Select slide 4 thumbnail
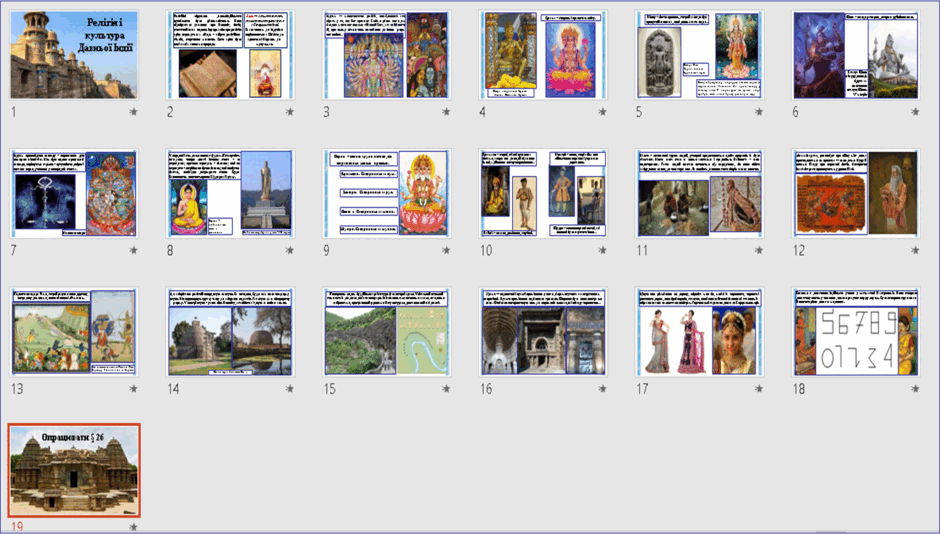Screen dimensions: 940x534 (543, 55)
